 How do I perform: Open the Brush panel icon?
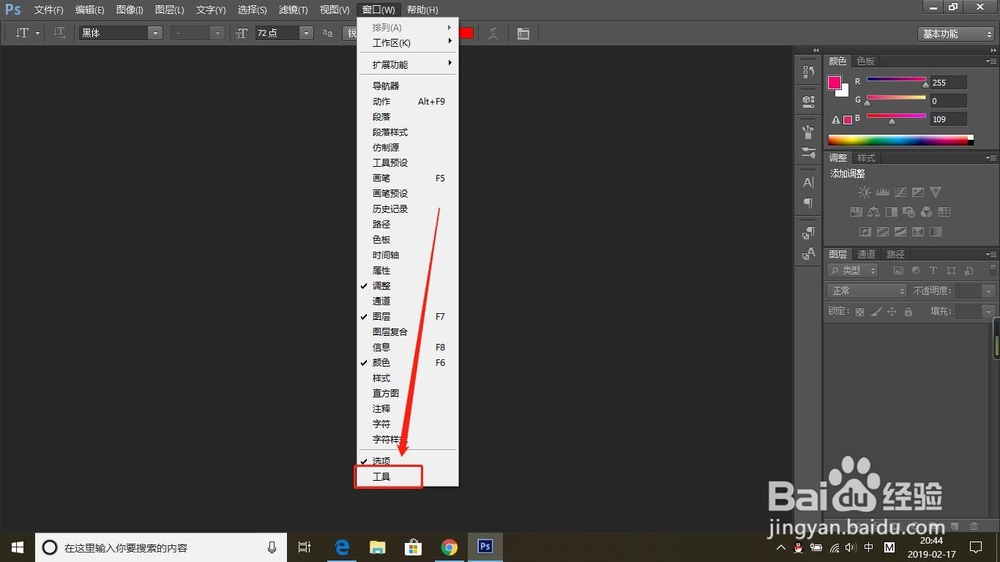click(x=808, y=132)
